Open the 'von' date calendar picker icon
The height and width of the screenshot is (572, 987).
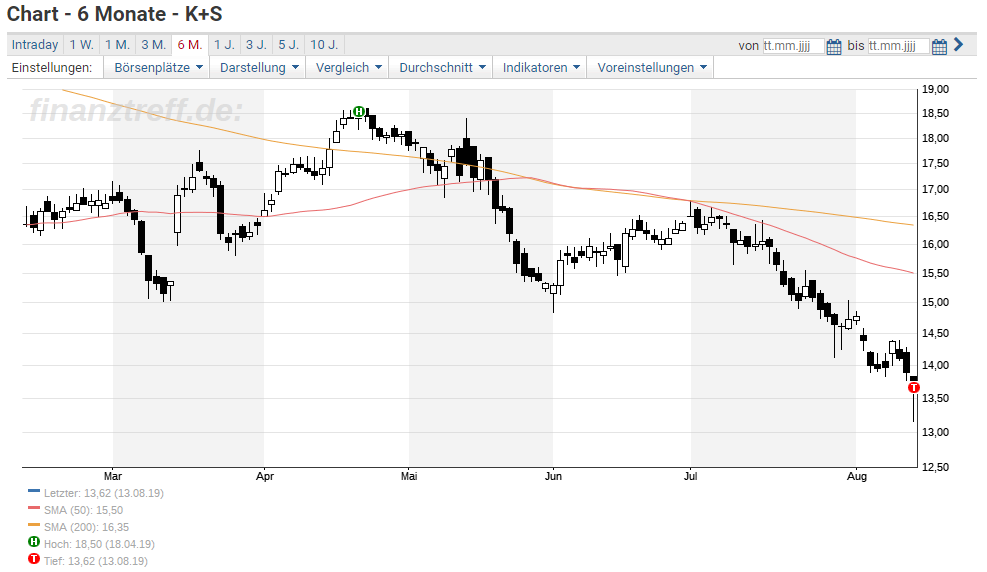833,47
